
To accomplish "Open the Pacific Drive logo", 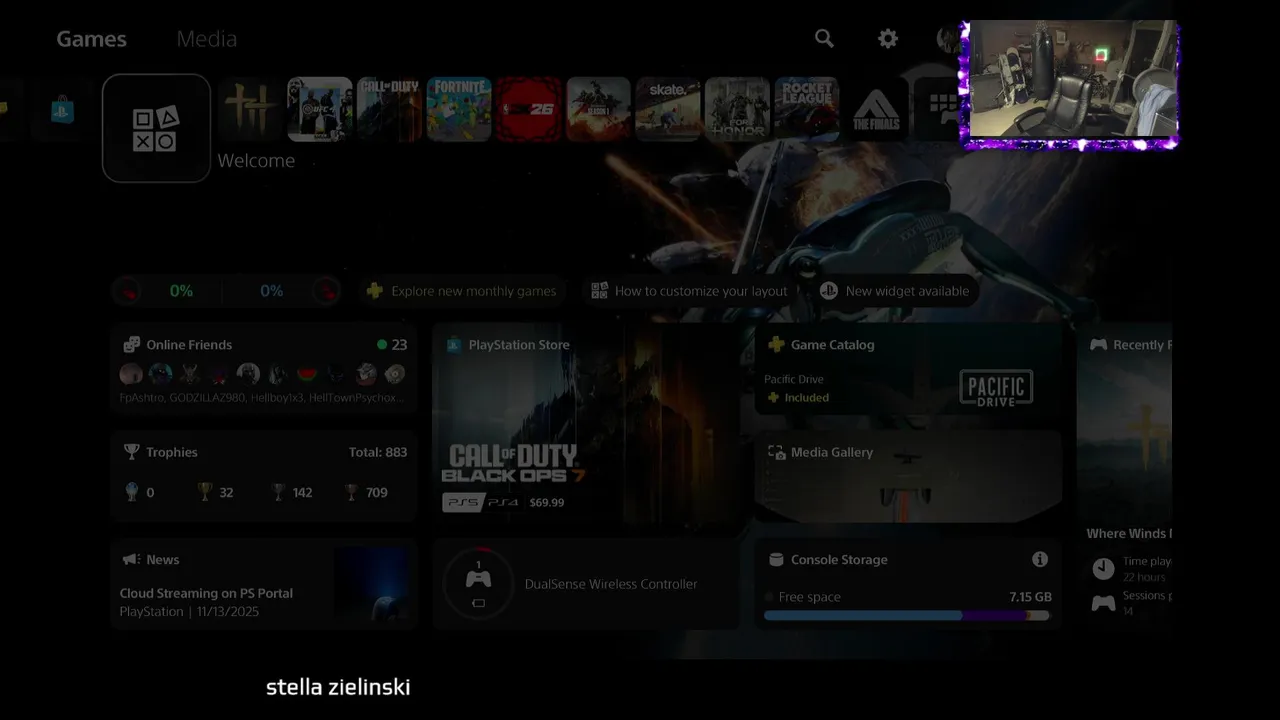I will [996, 388].
